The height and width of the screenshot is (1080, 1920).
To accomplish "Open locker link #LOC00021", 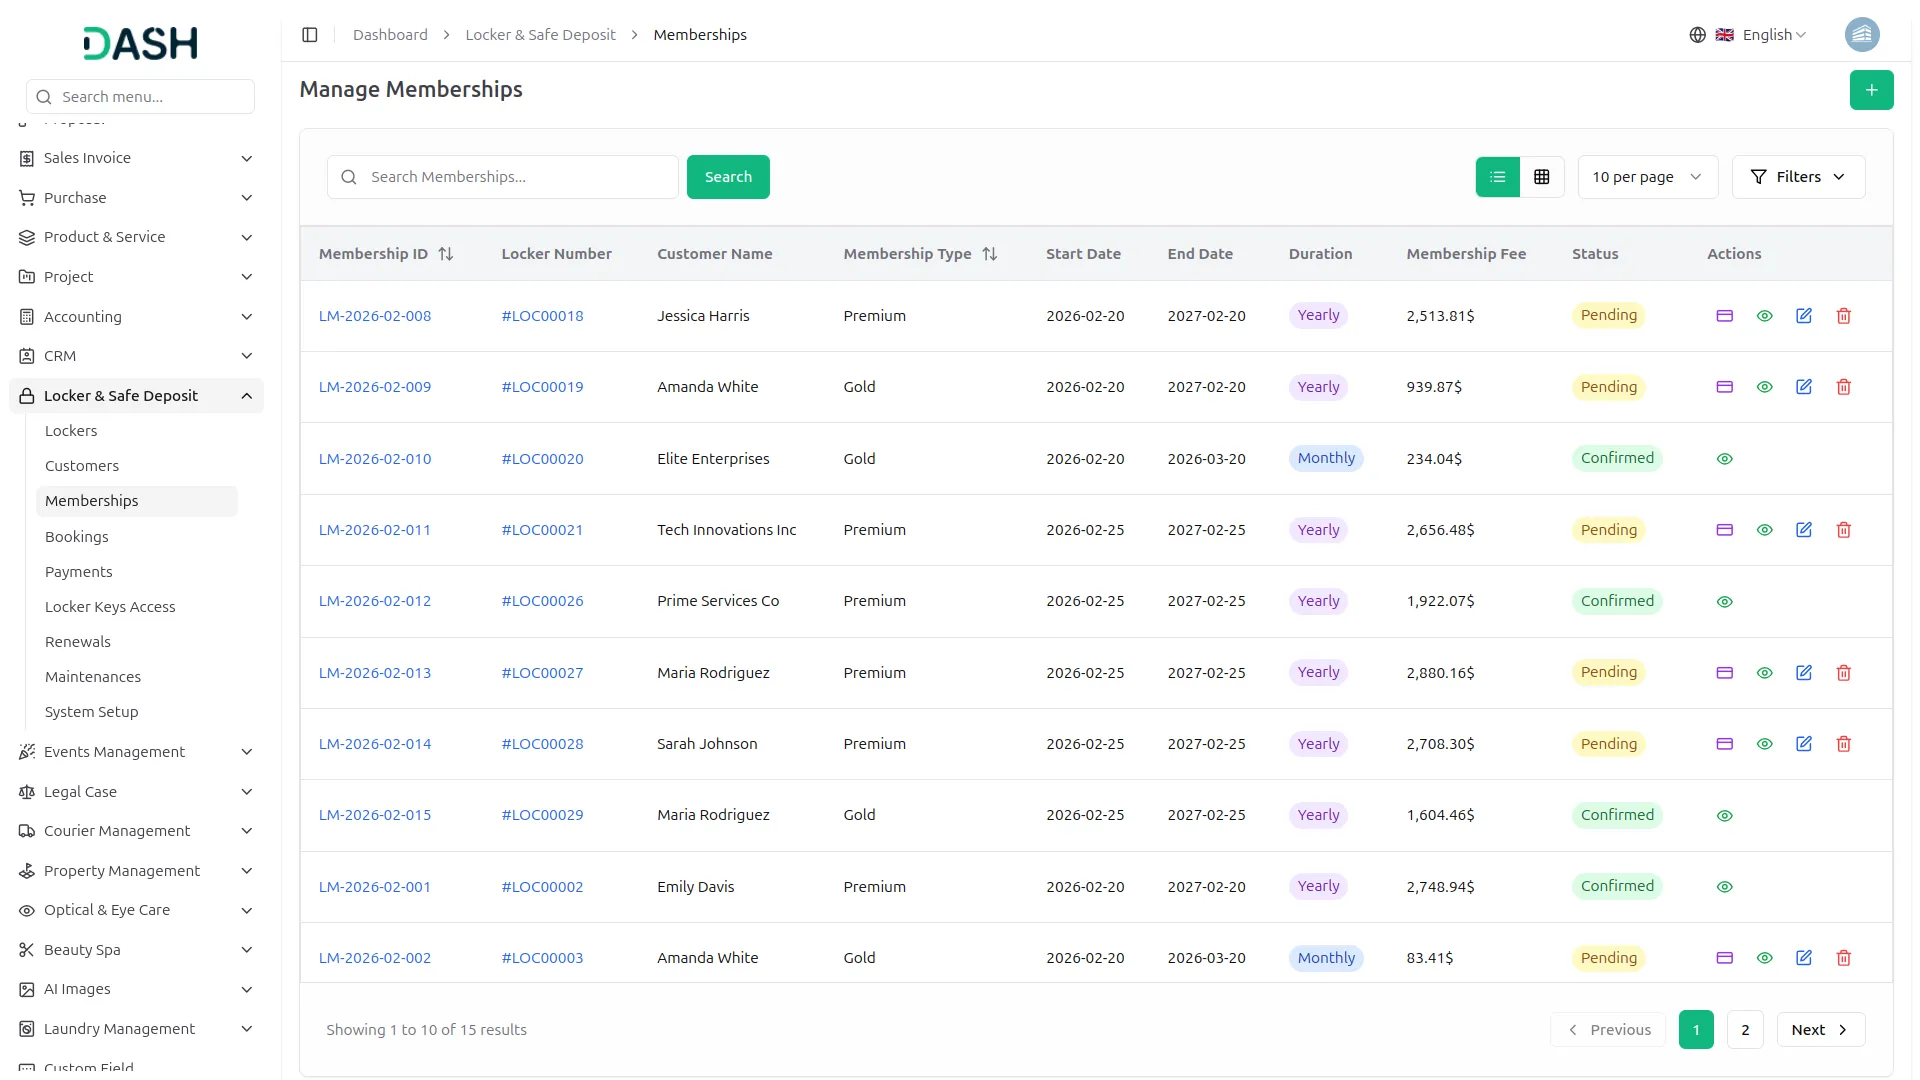I will pos(541,530).
